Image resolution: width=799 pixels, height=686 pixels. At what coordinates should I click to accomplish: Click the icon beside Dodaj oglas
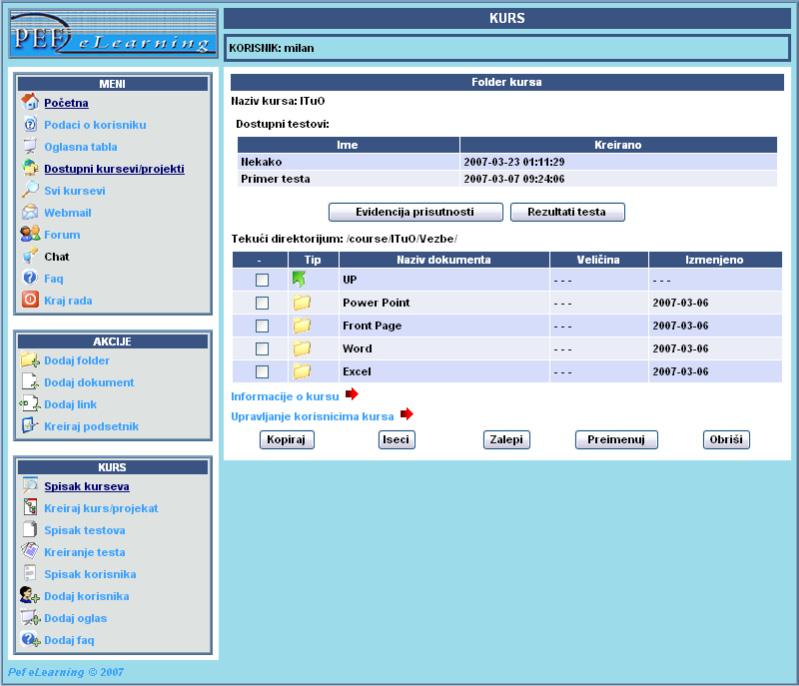click(x=30, y=617)
